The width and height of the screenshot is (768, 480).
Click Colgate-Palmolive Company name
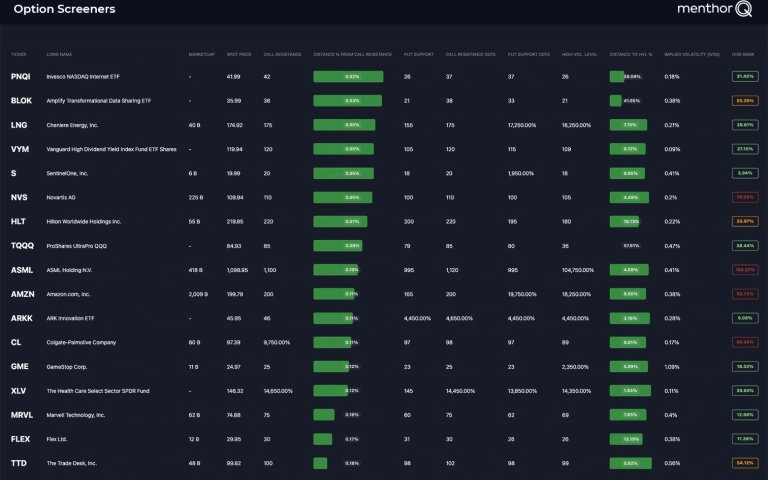[x=81, y=342]
